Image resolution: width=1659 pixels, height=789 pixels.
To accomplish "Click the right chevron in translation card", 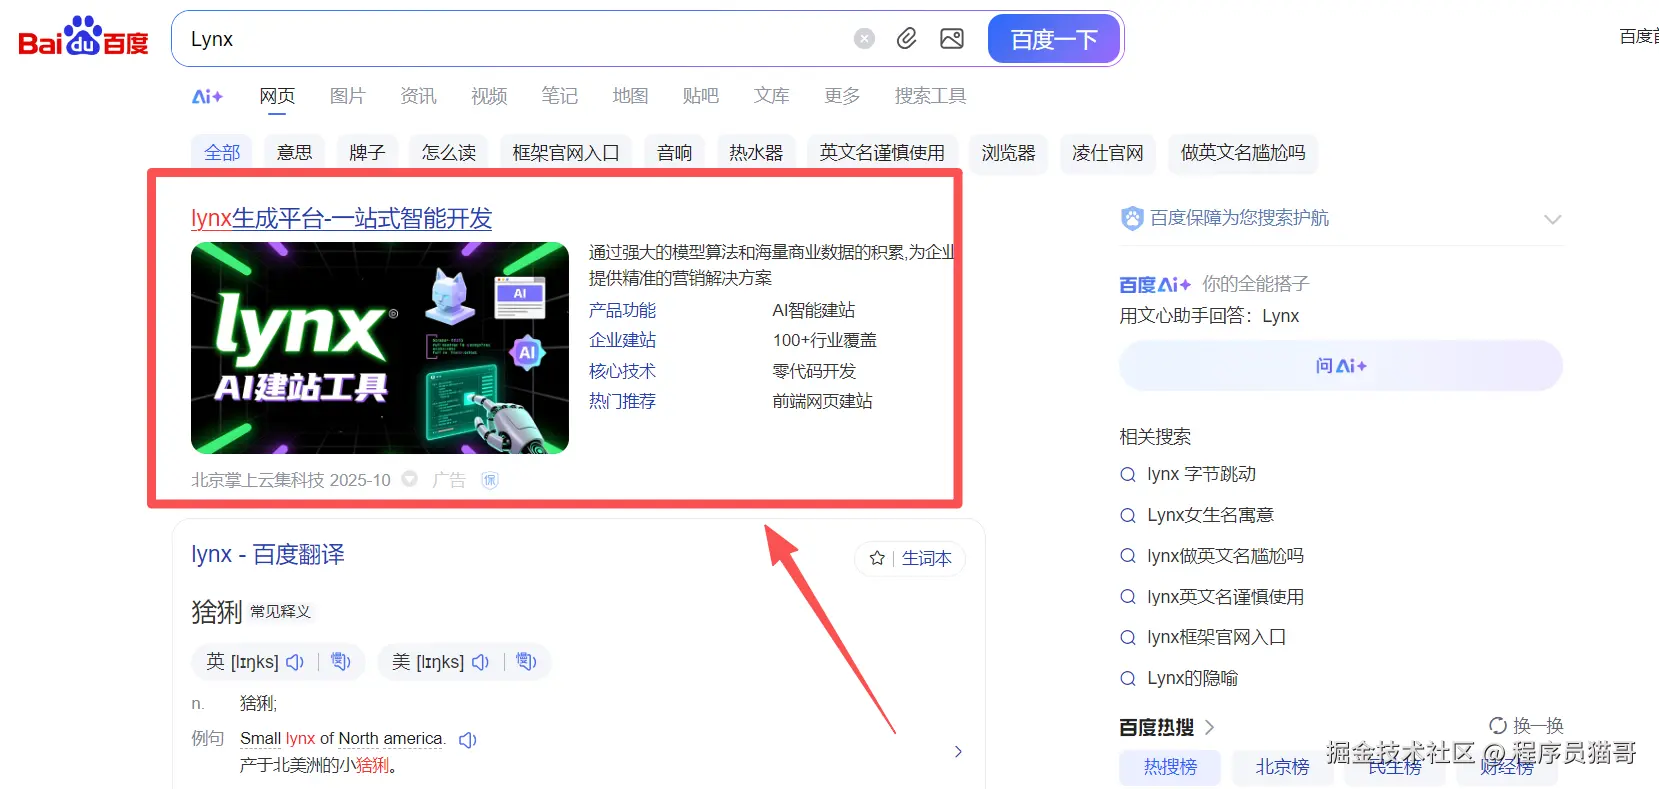I will [x=958, y=751].
